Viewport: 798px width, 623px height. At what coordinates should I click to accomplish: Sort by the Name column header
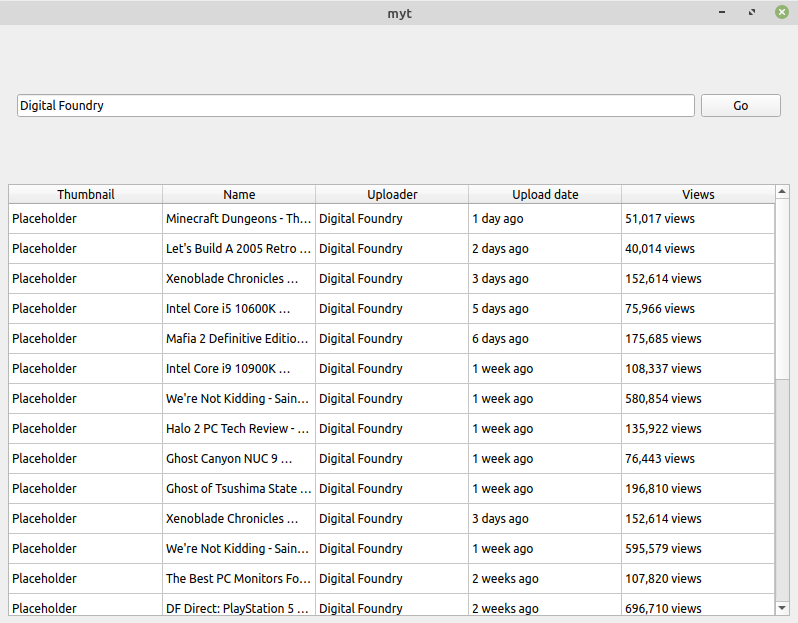(x=239, y=194)
